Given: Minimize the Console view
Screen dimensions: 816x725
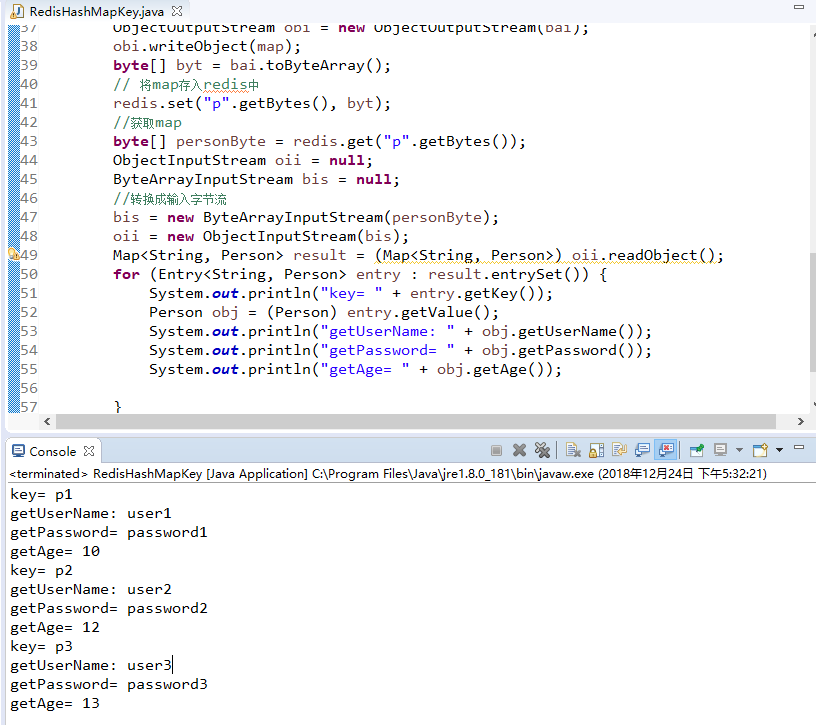Looking at the screenshot, I should pyautogui.click(x=797, y=450).
